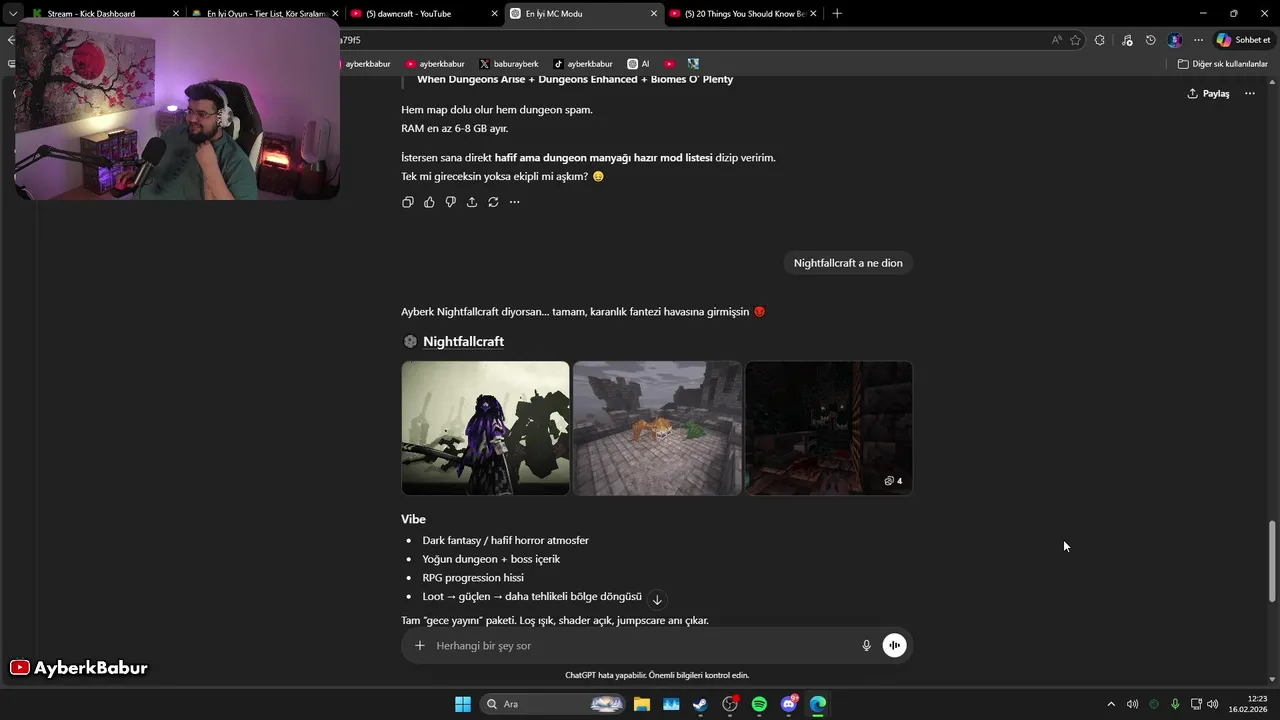Click the Vibe section heading
This screenshot has width=1280, height=720.
pos(413,519)
